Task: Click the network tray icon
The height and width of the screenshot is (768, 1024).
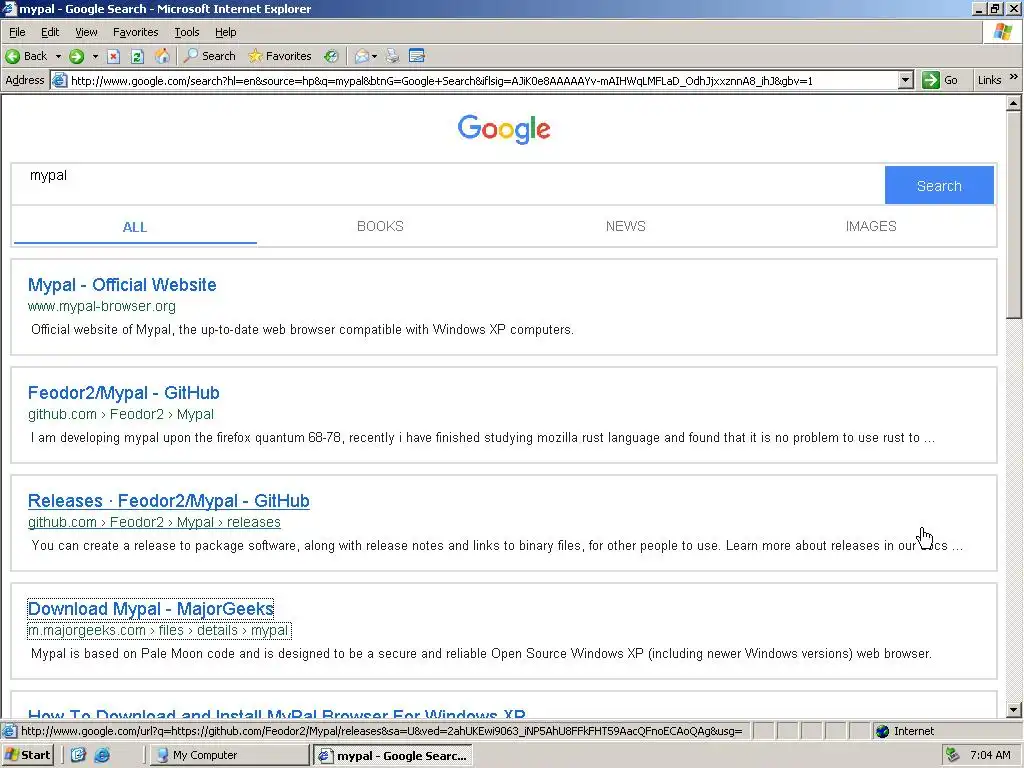Action: point(953,755)
